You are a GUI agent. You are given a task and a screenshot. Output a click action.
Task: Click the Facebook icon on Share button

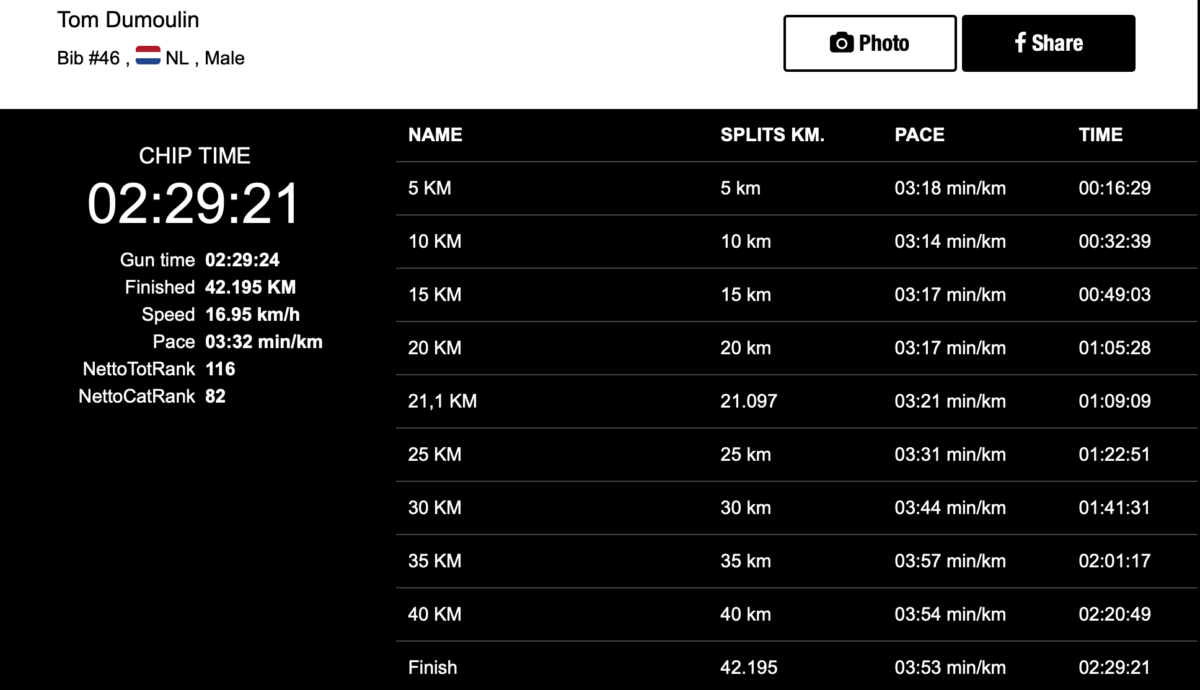tap(1020, 43)
